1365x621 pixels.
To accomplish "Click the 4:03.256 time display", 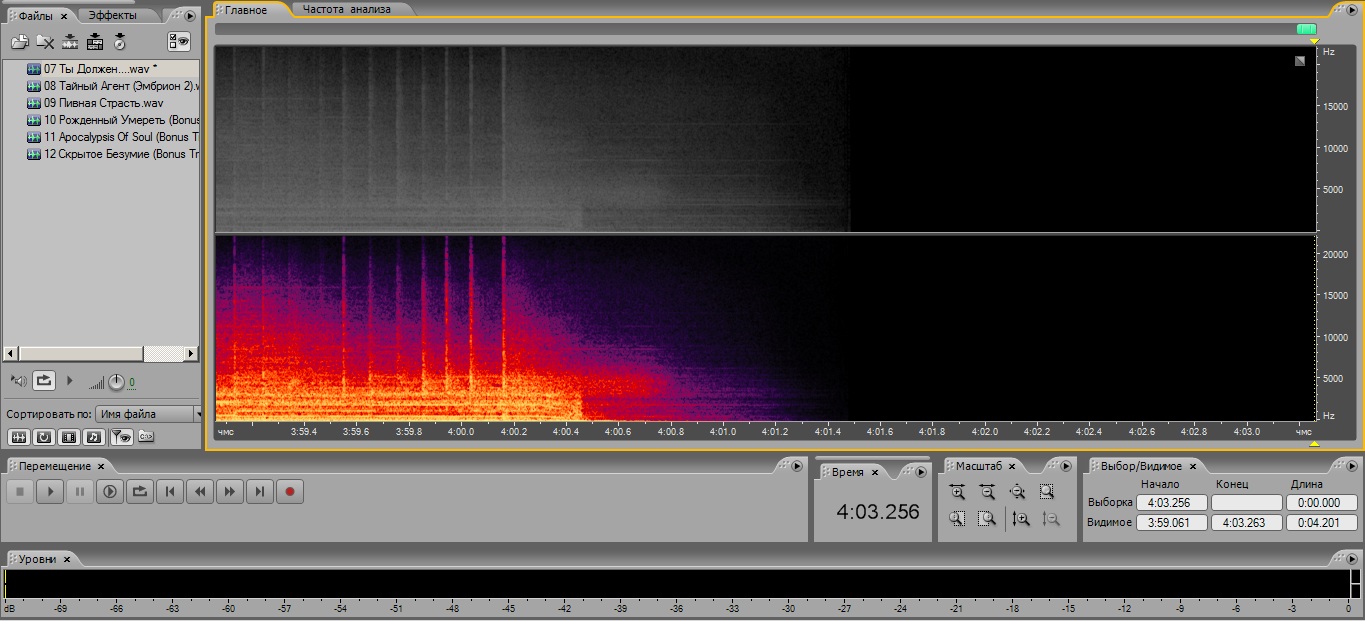I will [x=877, y=512].
